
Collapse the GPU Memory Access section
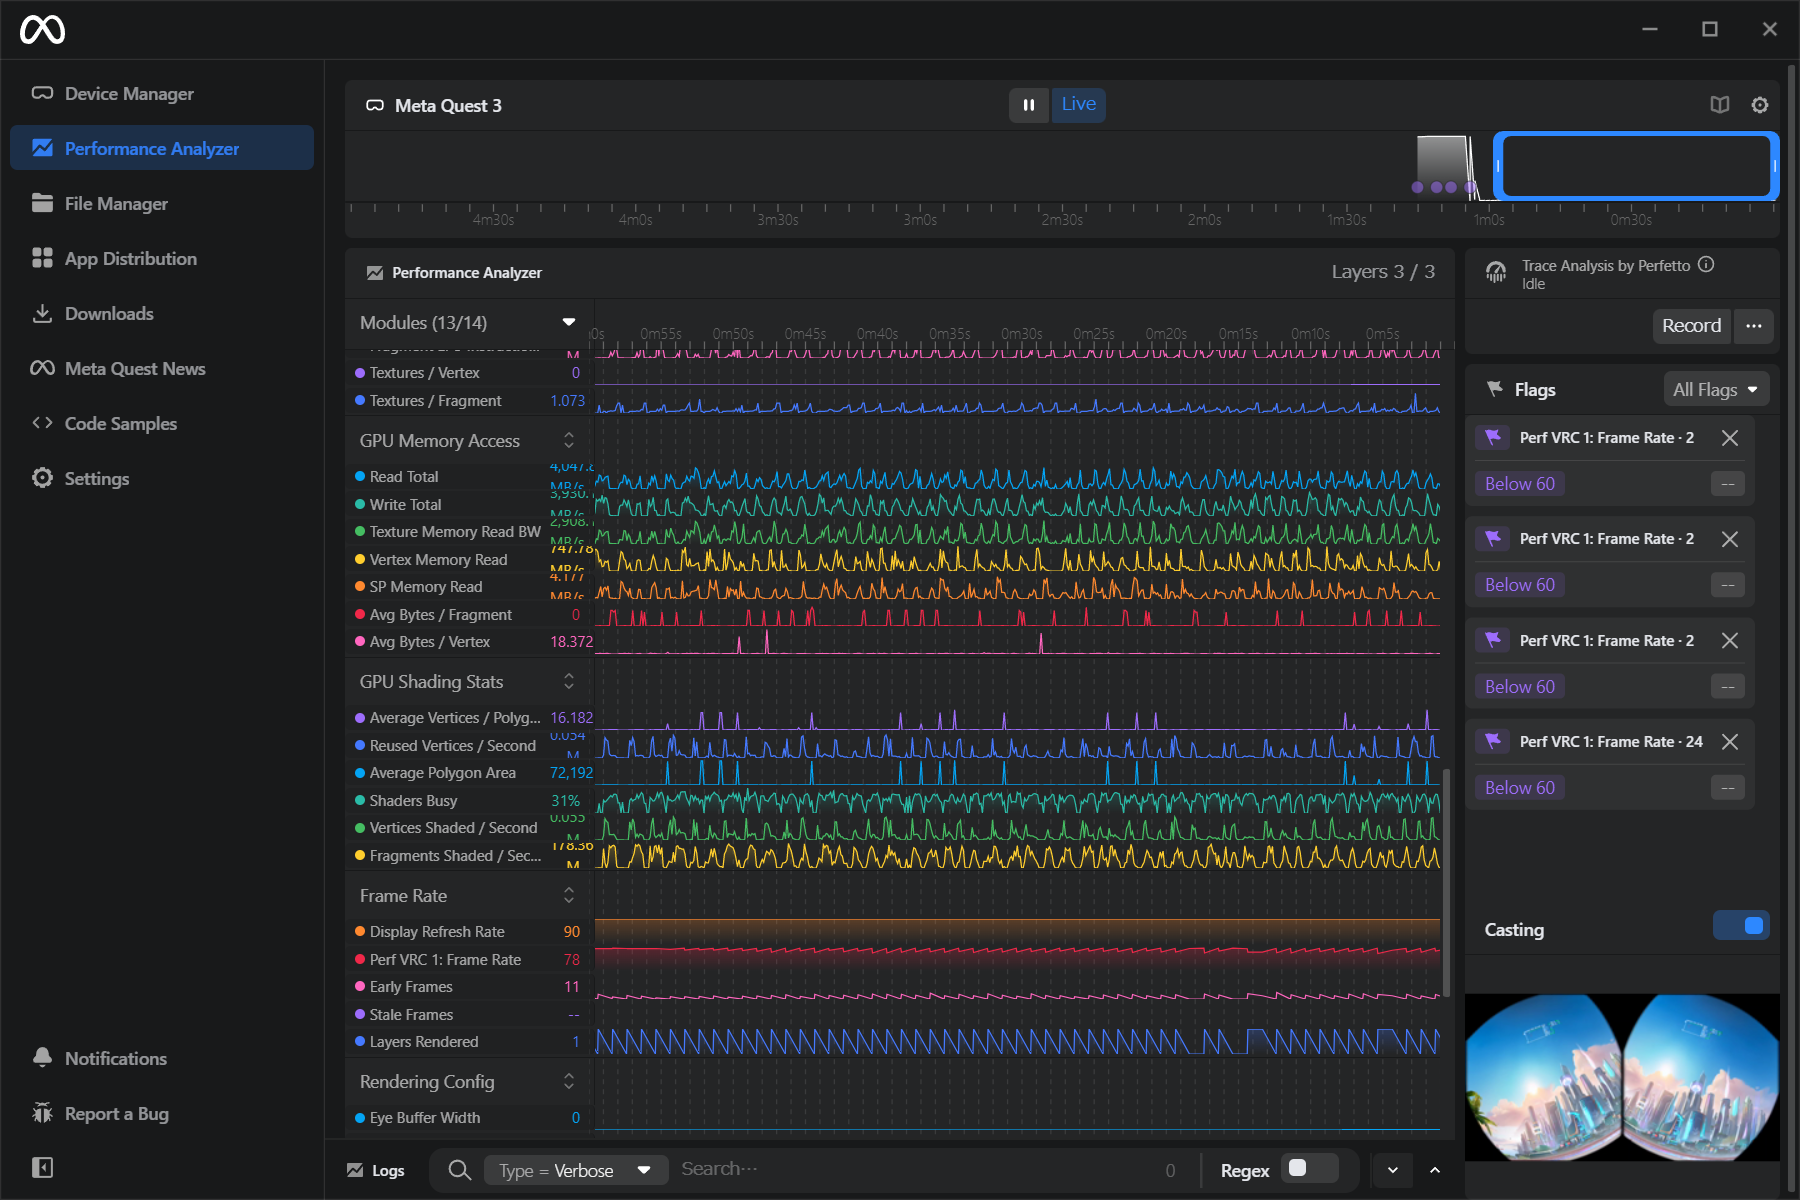[568, 441]
